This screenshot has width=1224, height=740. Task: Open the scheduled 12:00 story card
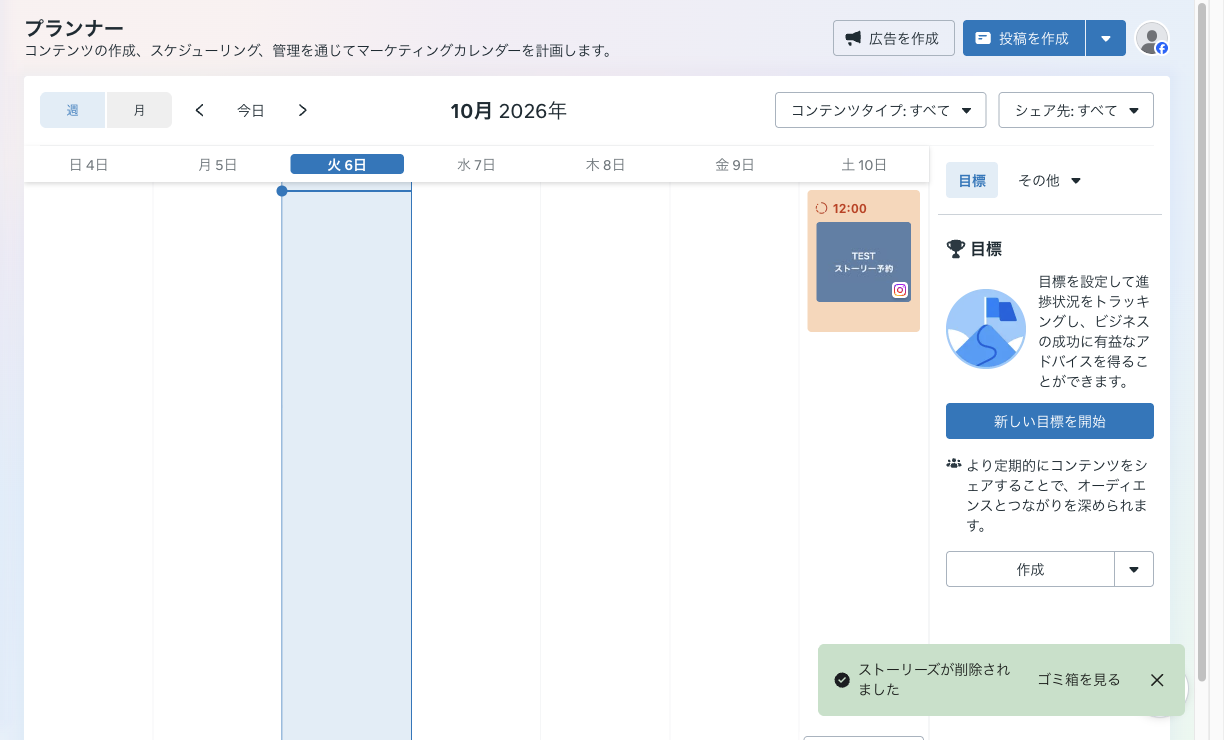tap(864, 261)
